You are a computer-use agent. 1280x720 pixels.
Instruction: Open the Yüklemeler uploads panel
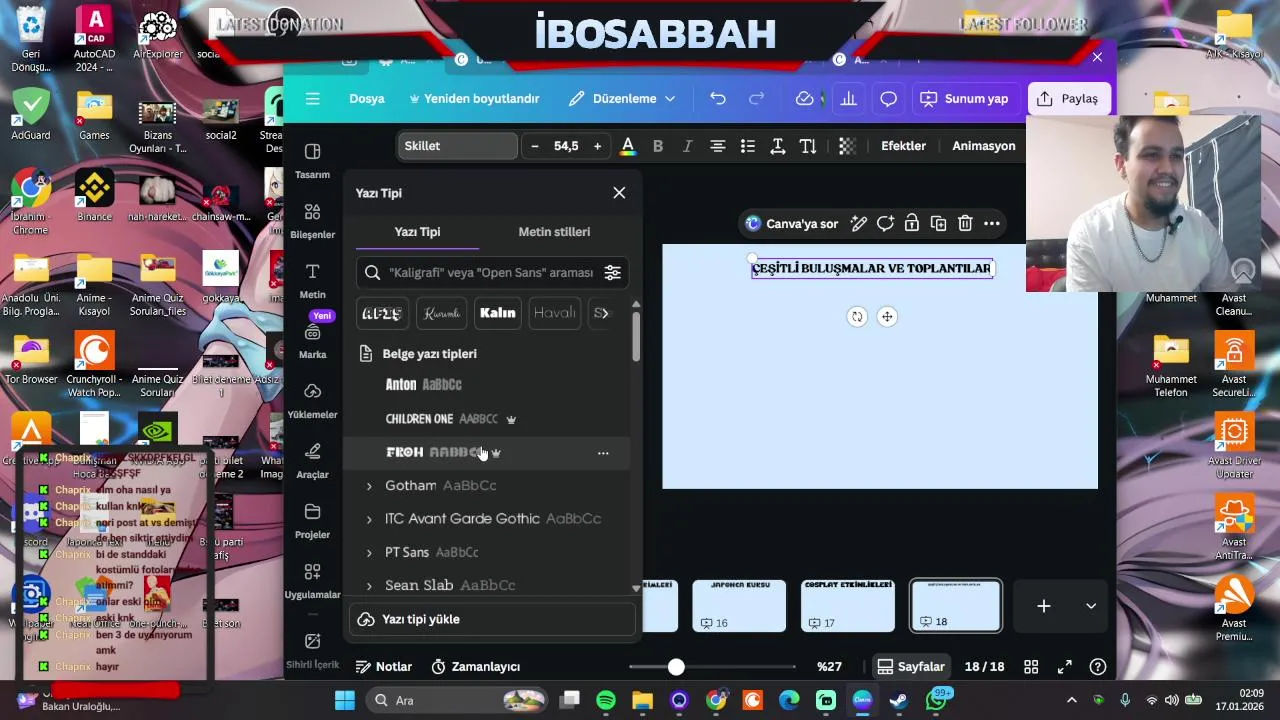pos(312,400)
